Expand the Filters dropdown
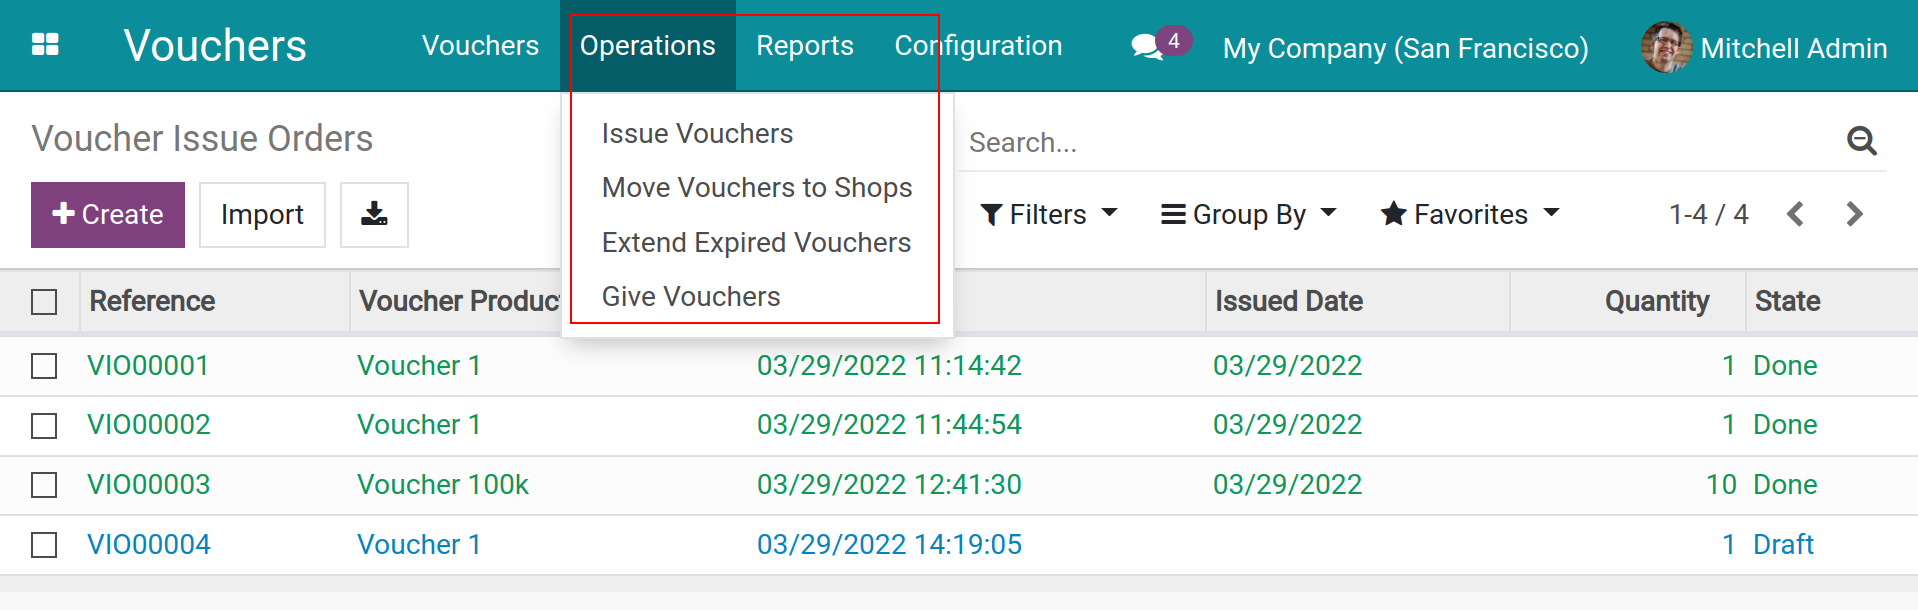The image size is (1918, 610). tap(1048, 214)
